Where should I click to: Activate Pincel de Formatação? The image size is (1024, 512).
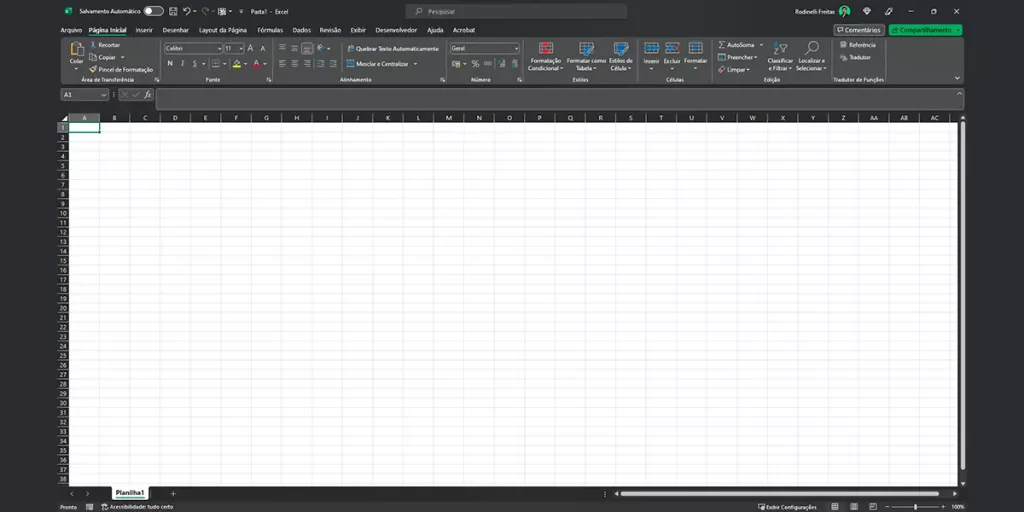point(121,69)
